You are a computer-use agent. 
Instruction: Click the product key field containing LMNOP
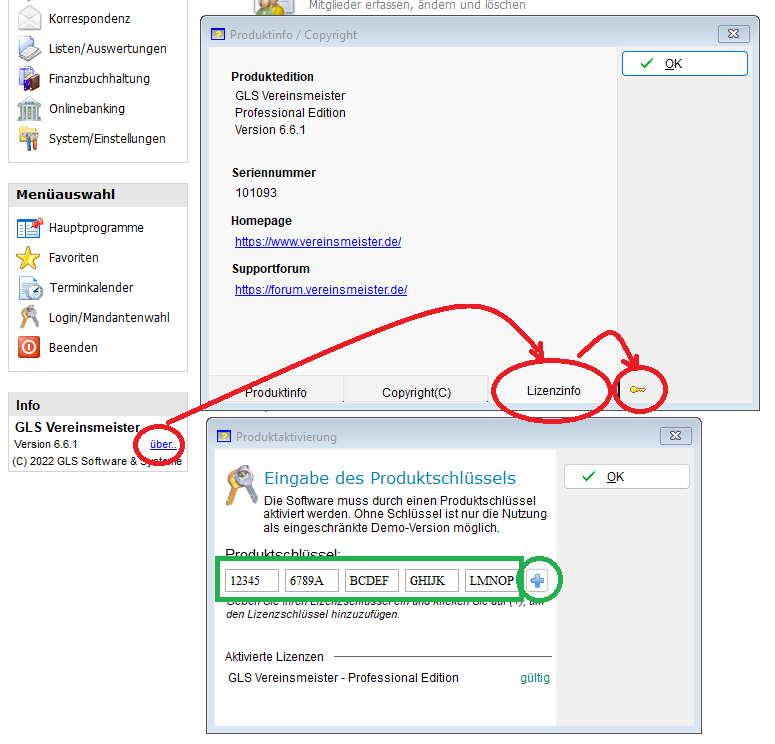click(490, 580)
